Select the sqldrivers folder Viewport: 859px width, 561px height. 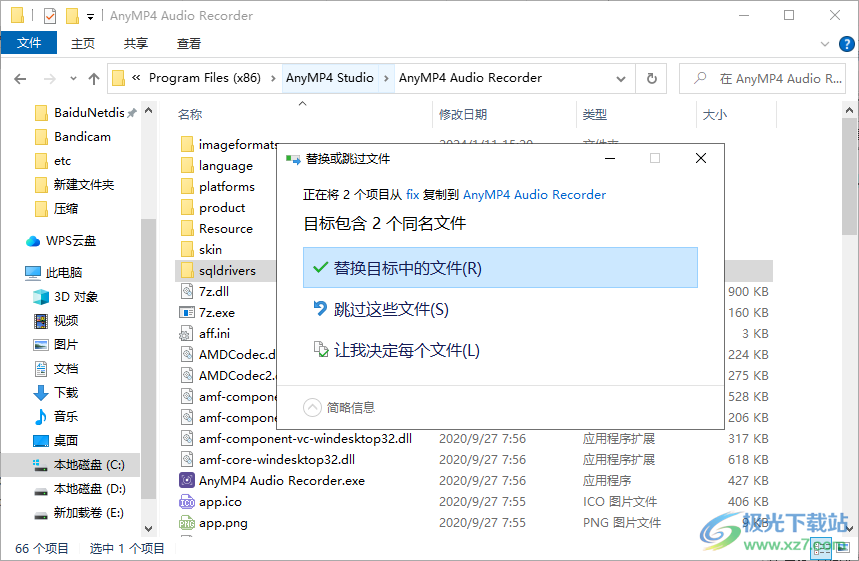pyautogui.click(x=219, y=271)
